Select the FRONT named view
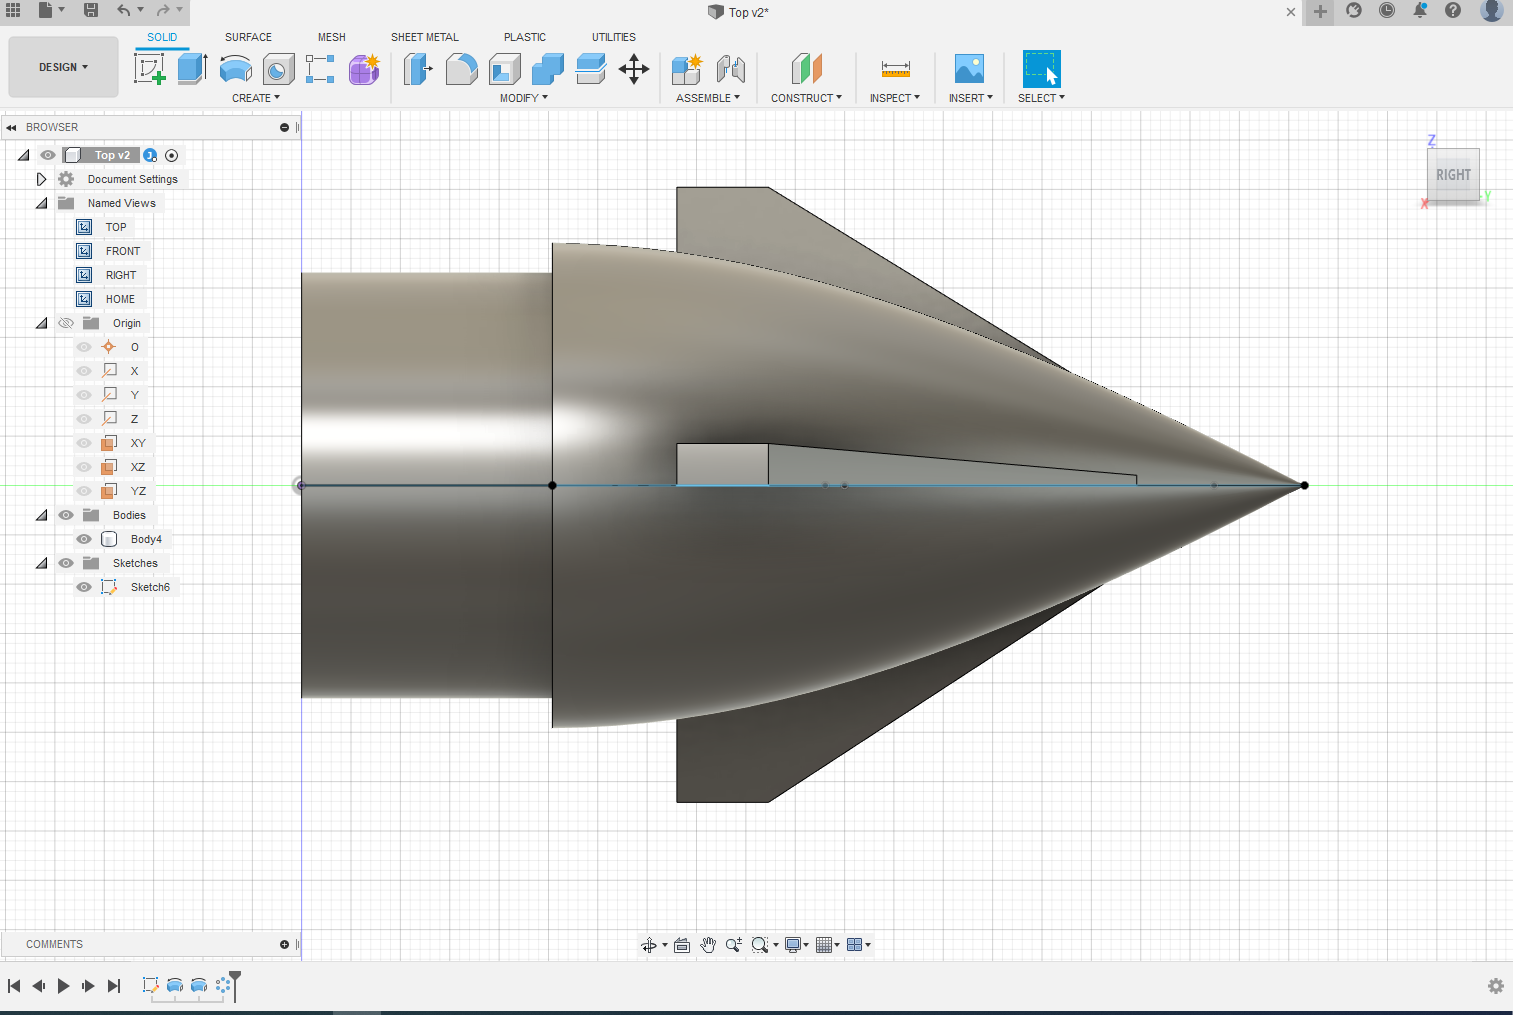Screen dimensions: 1513x1015 [x=123, y=251]
